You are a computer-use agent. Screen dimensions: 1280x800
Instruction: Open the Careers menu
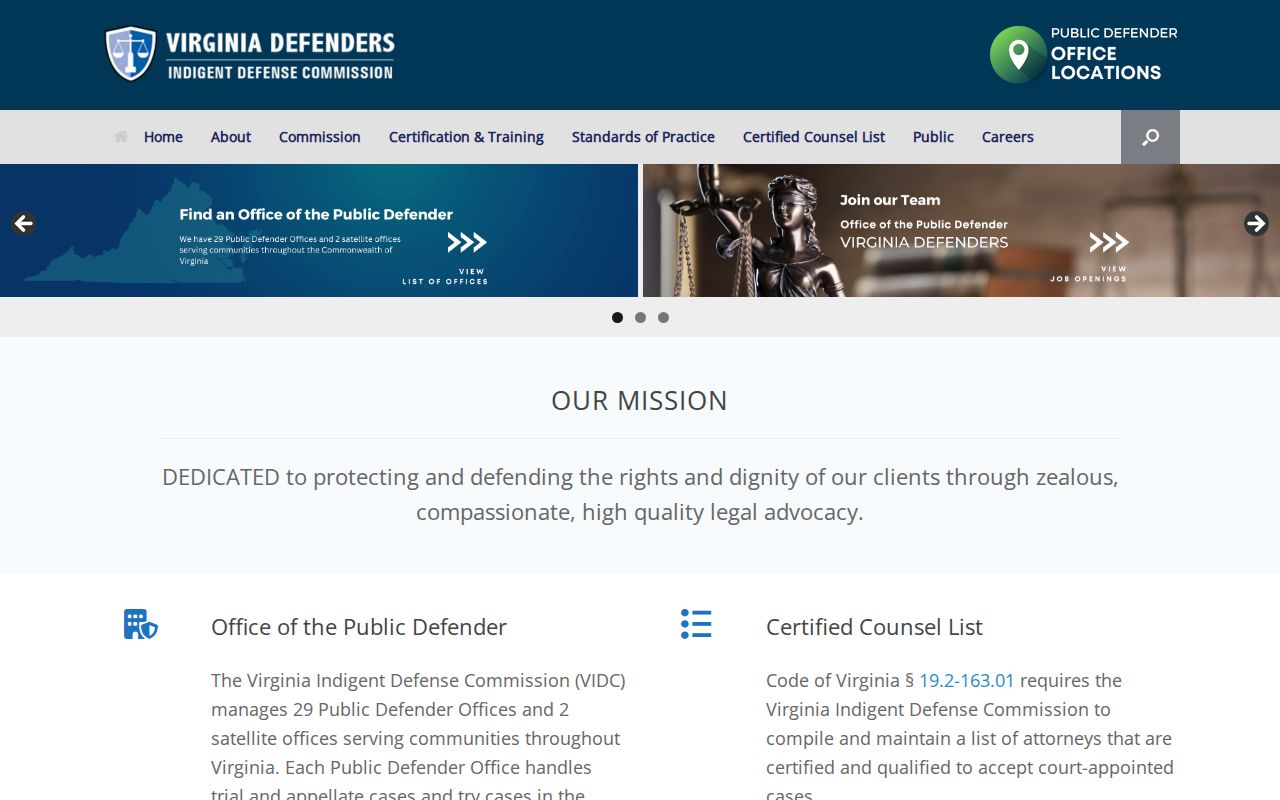click(1008, 137)
